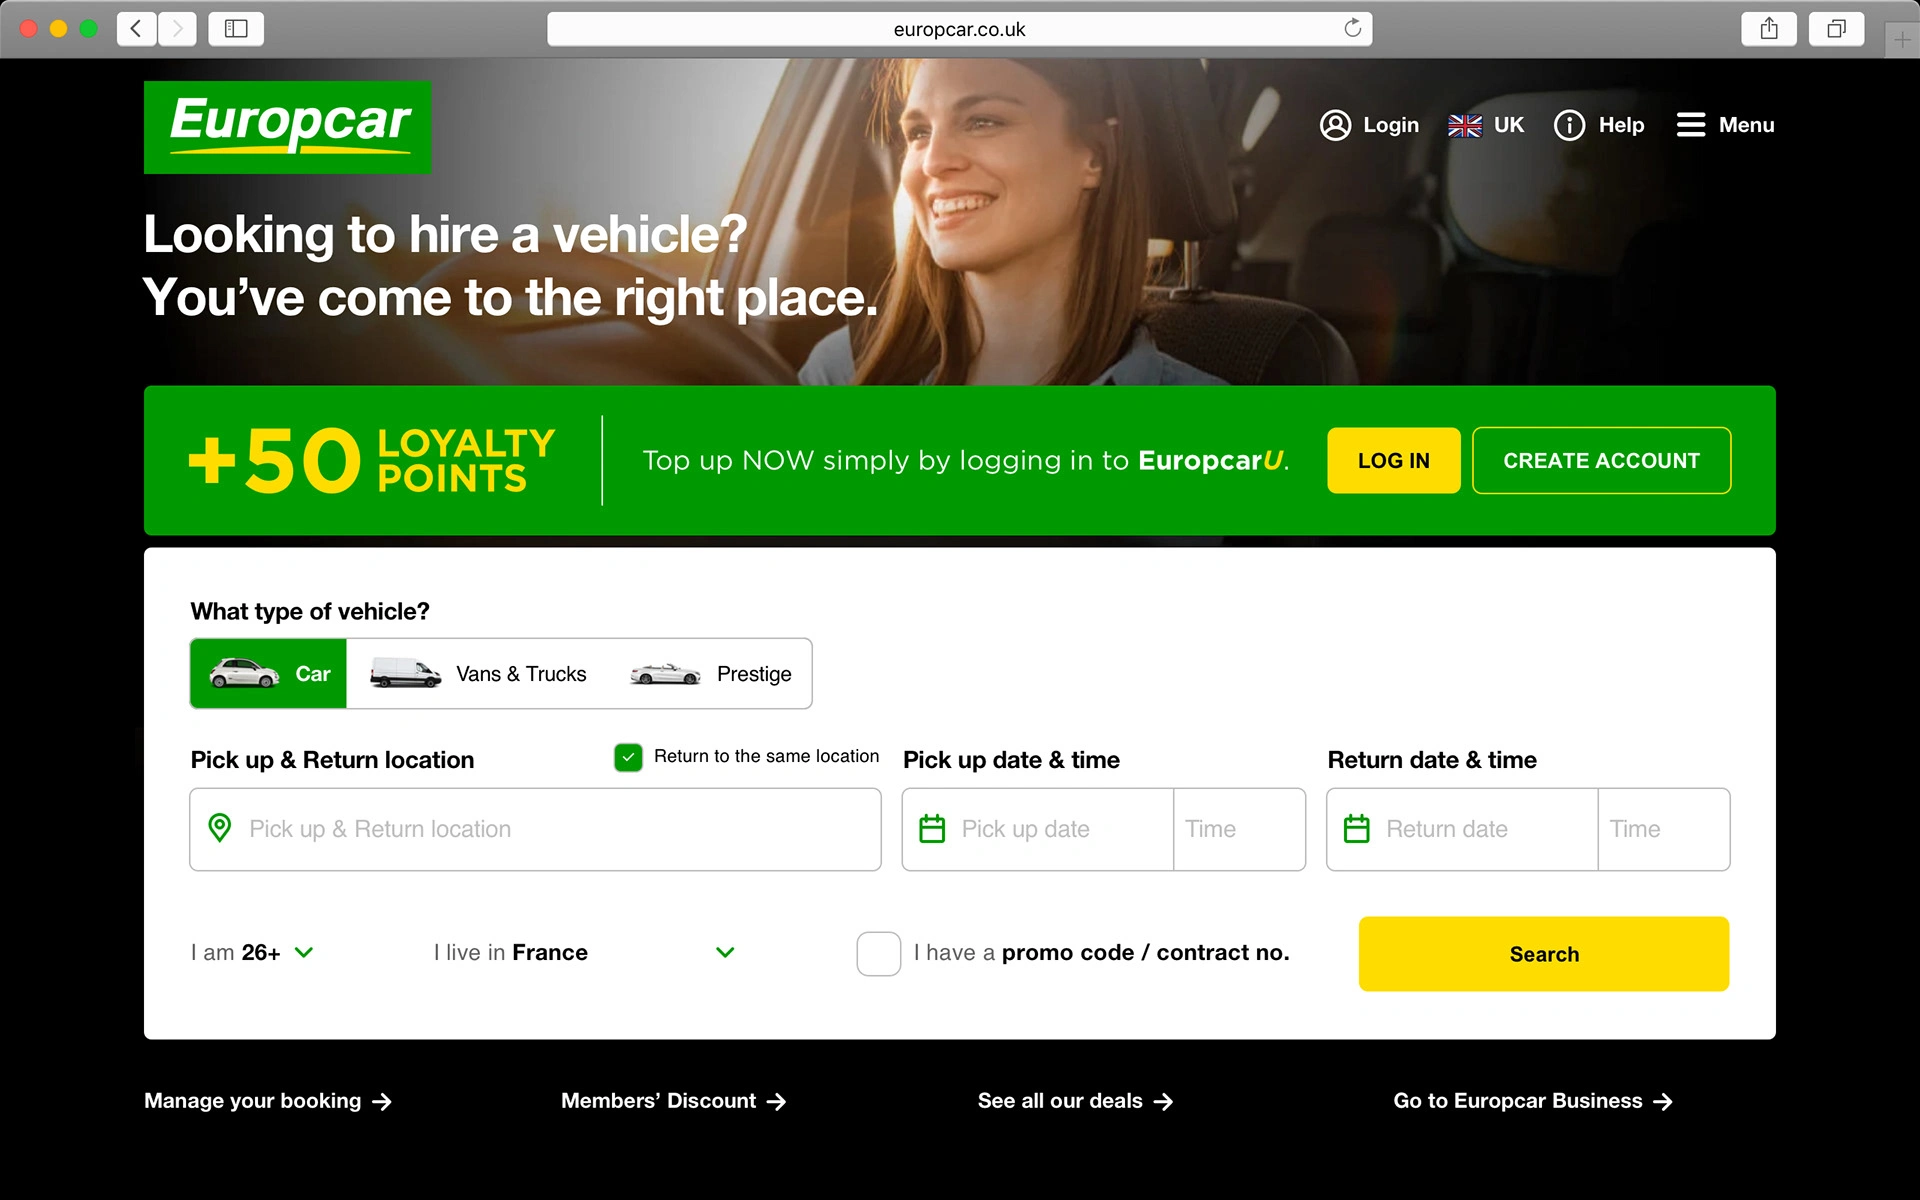Click the return date calendar icon

tap(1357, 829)
